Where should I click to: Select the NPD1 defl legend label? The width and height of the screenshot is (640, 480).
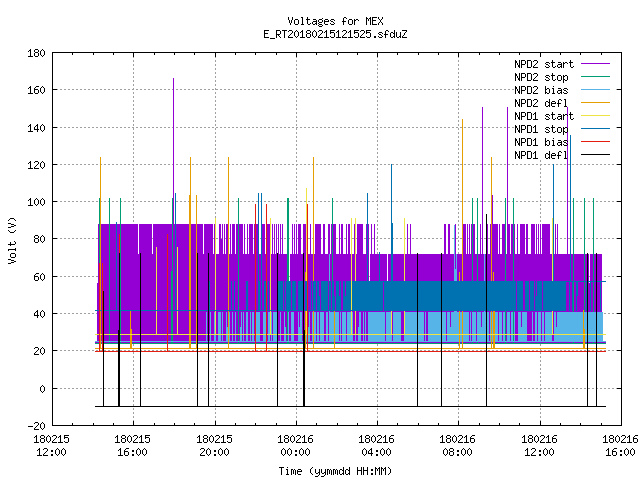click(541, 155)
